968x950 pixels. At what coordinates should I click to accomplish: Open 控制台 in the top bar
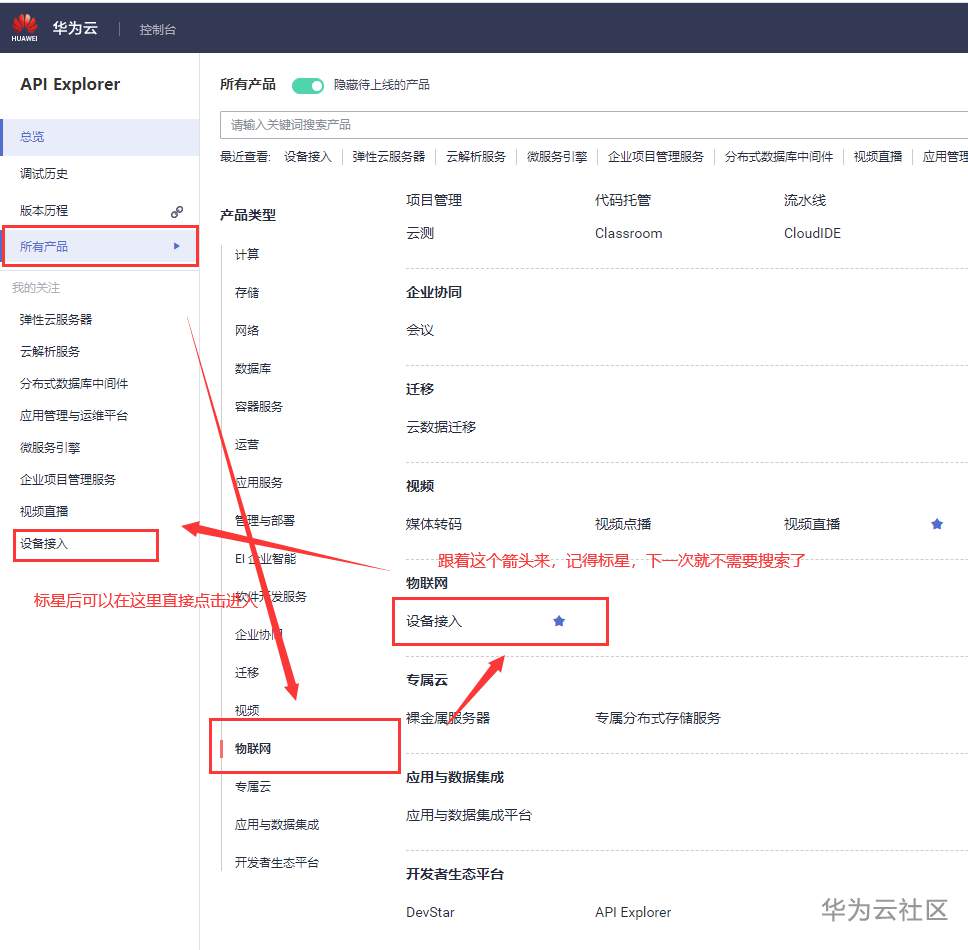pyautogui.click(x=157, y=29)
